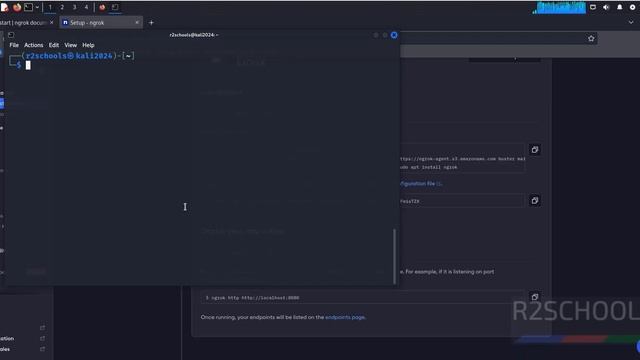Switch to workspace 2

click(x=62, y=7)
